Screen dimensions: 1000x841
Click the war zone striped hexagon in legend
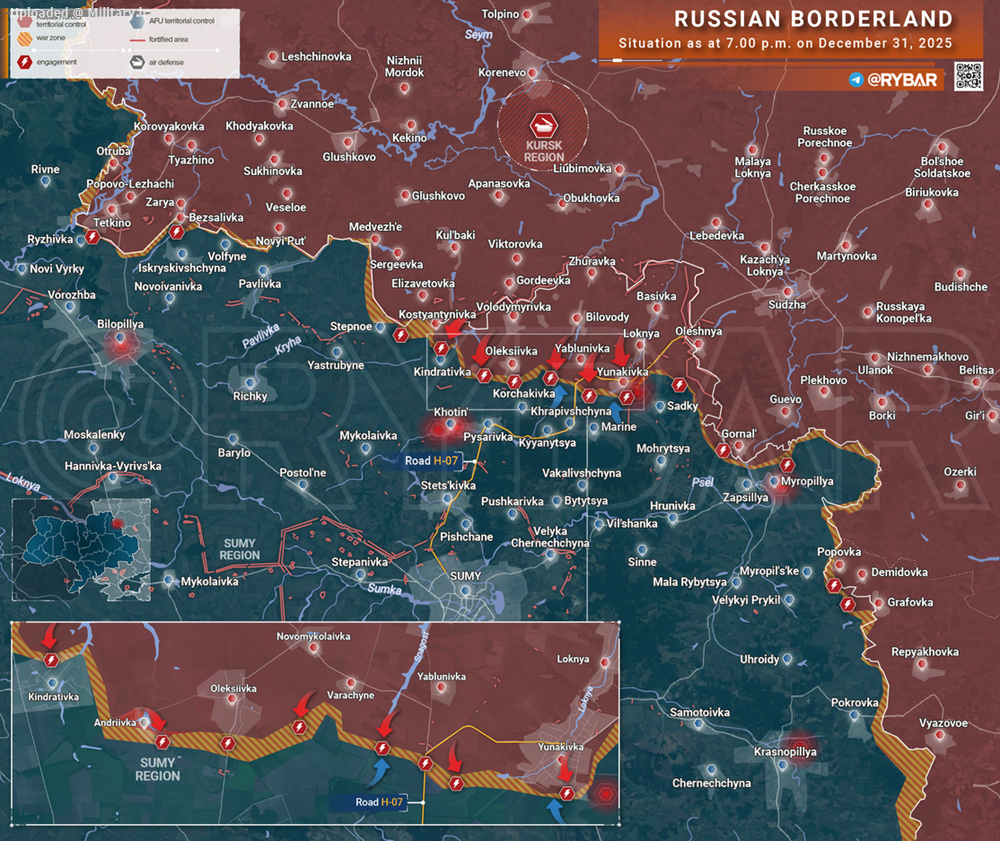point(25,40)
